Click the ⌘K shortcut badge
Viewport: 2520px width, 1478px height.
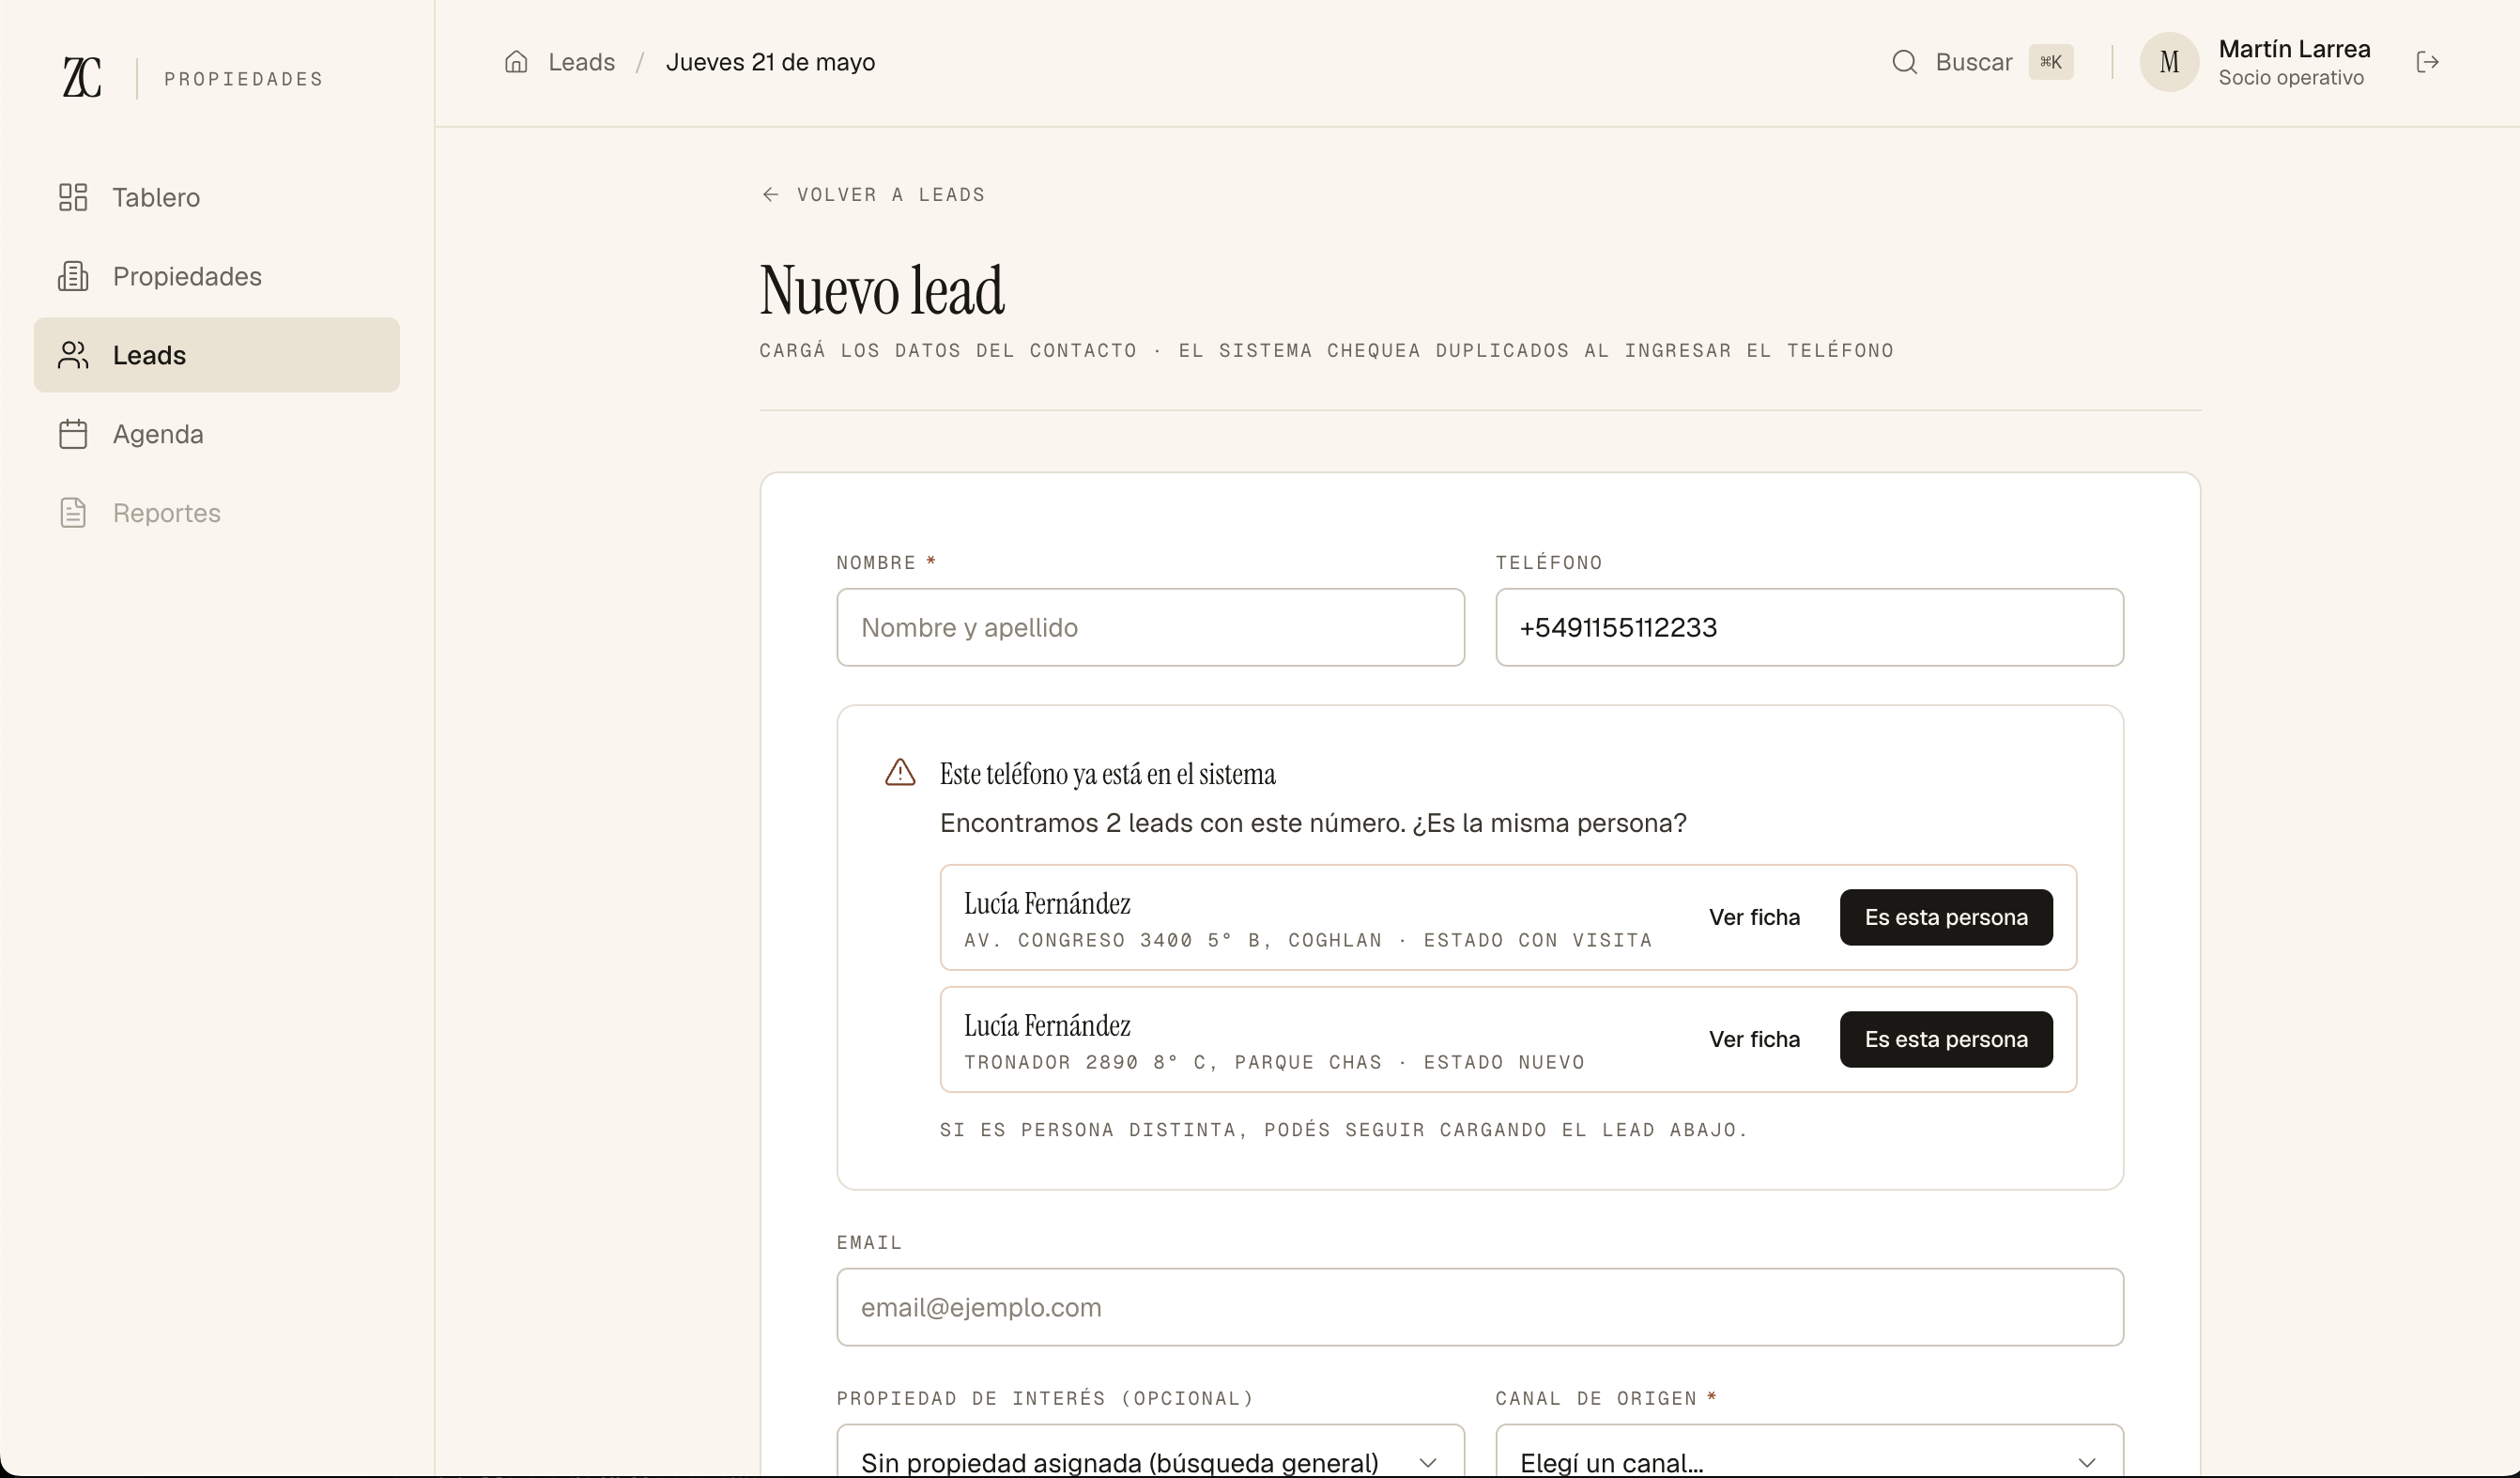[x=2051, y=62]
